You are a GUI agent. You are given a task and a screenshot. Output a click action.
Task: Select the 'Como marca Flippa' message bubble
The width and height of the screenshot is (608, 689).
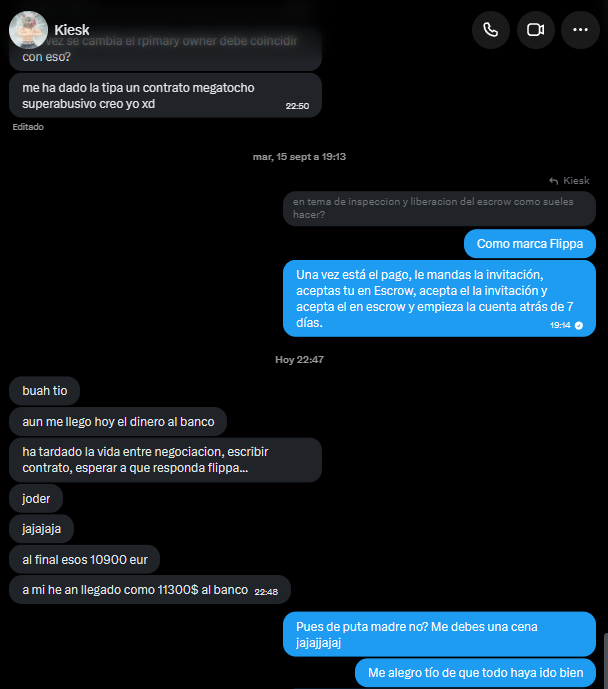coord(530,244)
